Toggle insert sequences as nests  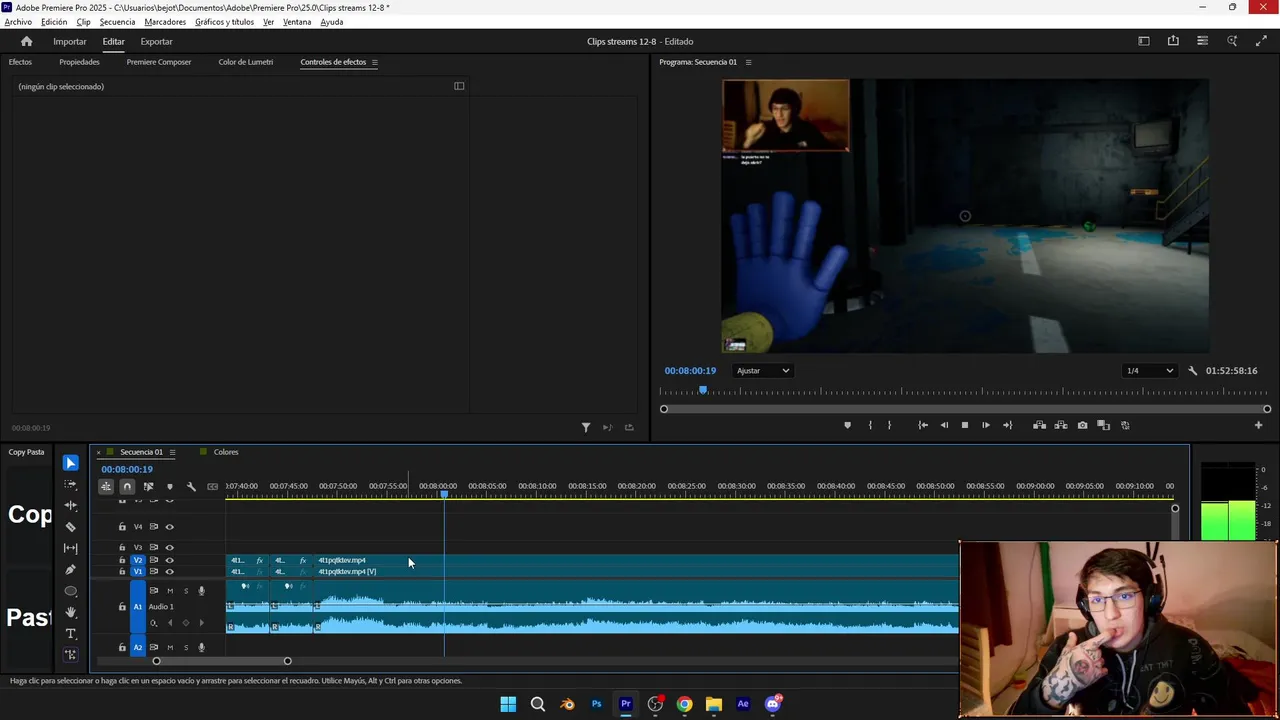106,487
